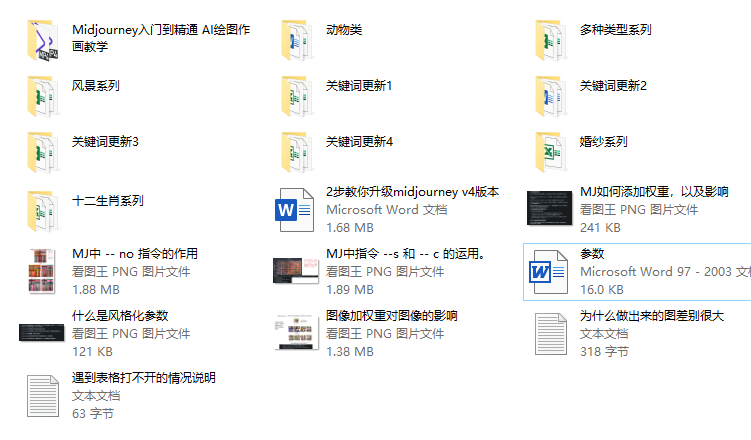Viewport: 751px width, 440px height.
Task: Select the MJ中 -- no 指令的作用 thumbnail
Action: pyautogui.click(x=42, y=271)
